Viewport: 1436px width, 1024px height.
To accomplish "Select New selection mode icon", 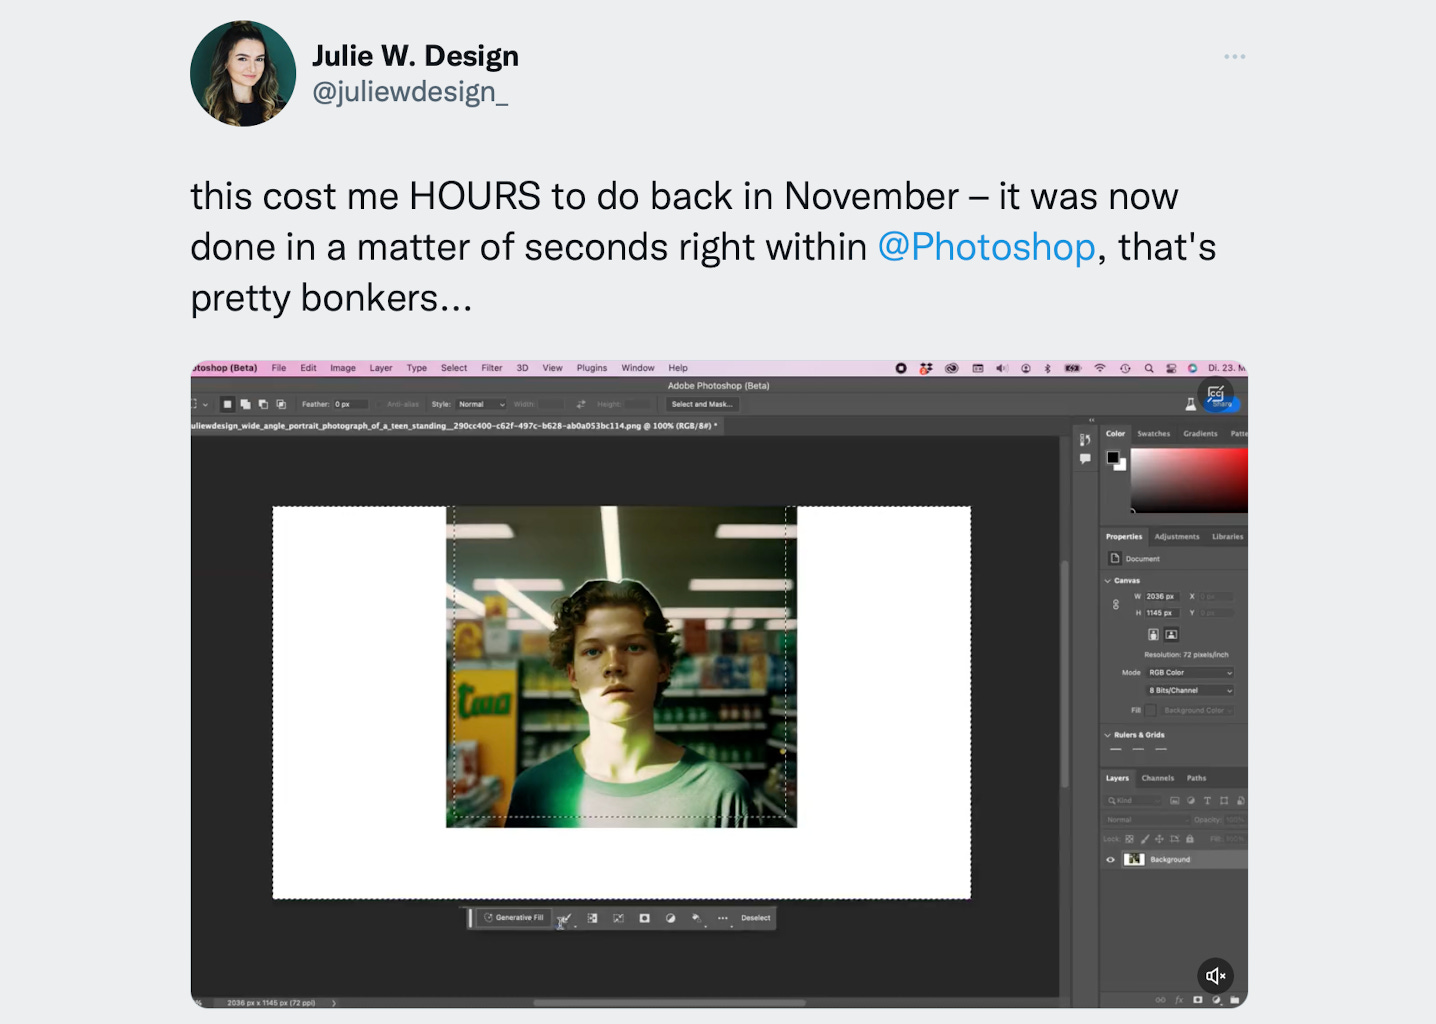I will [x=227, y=404].
